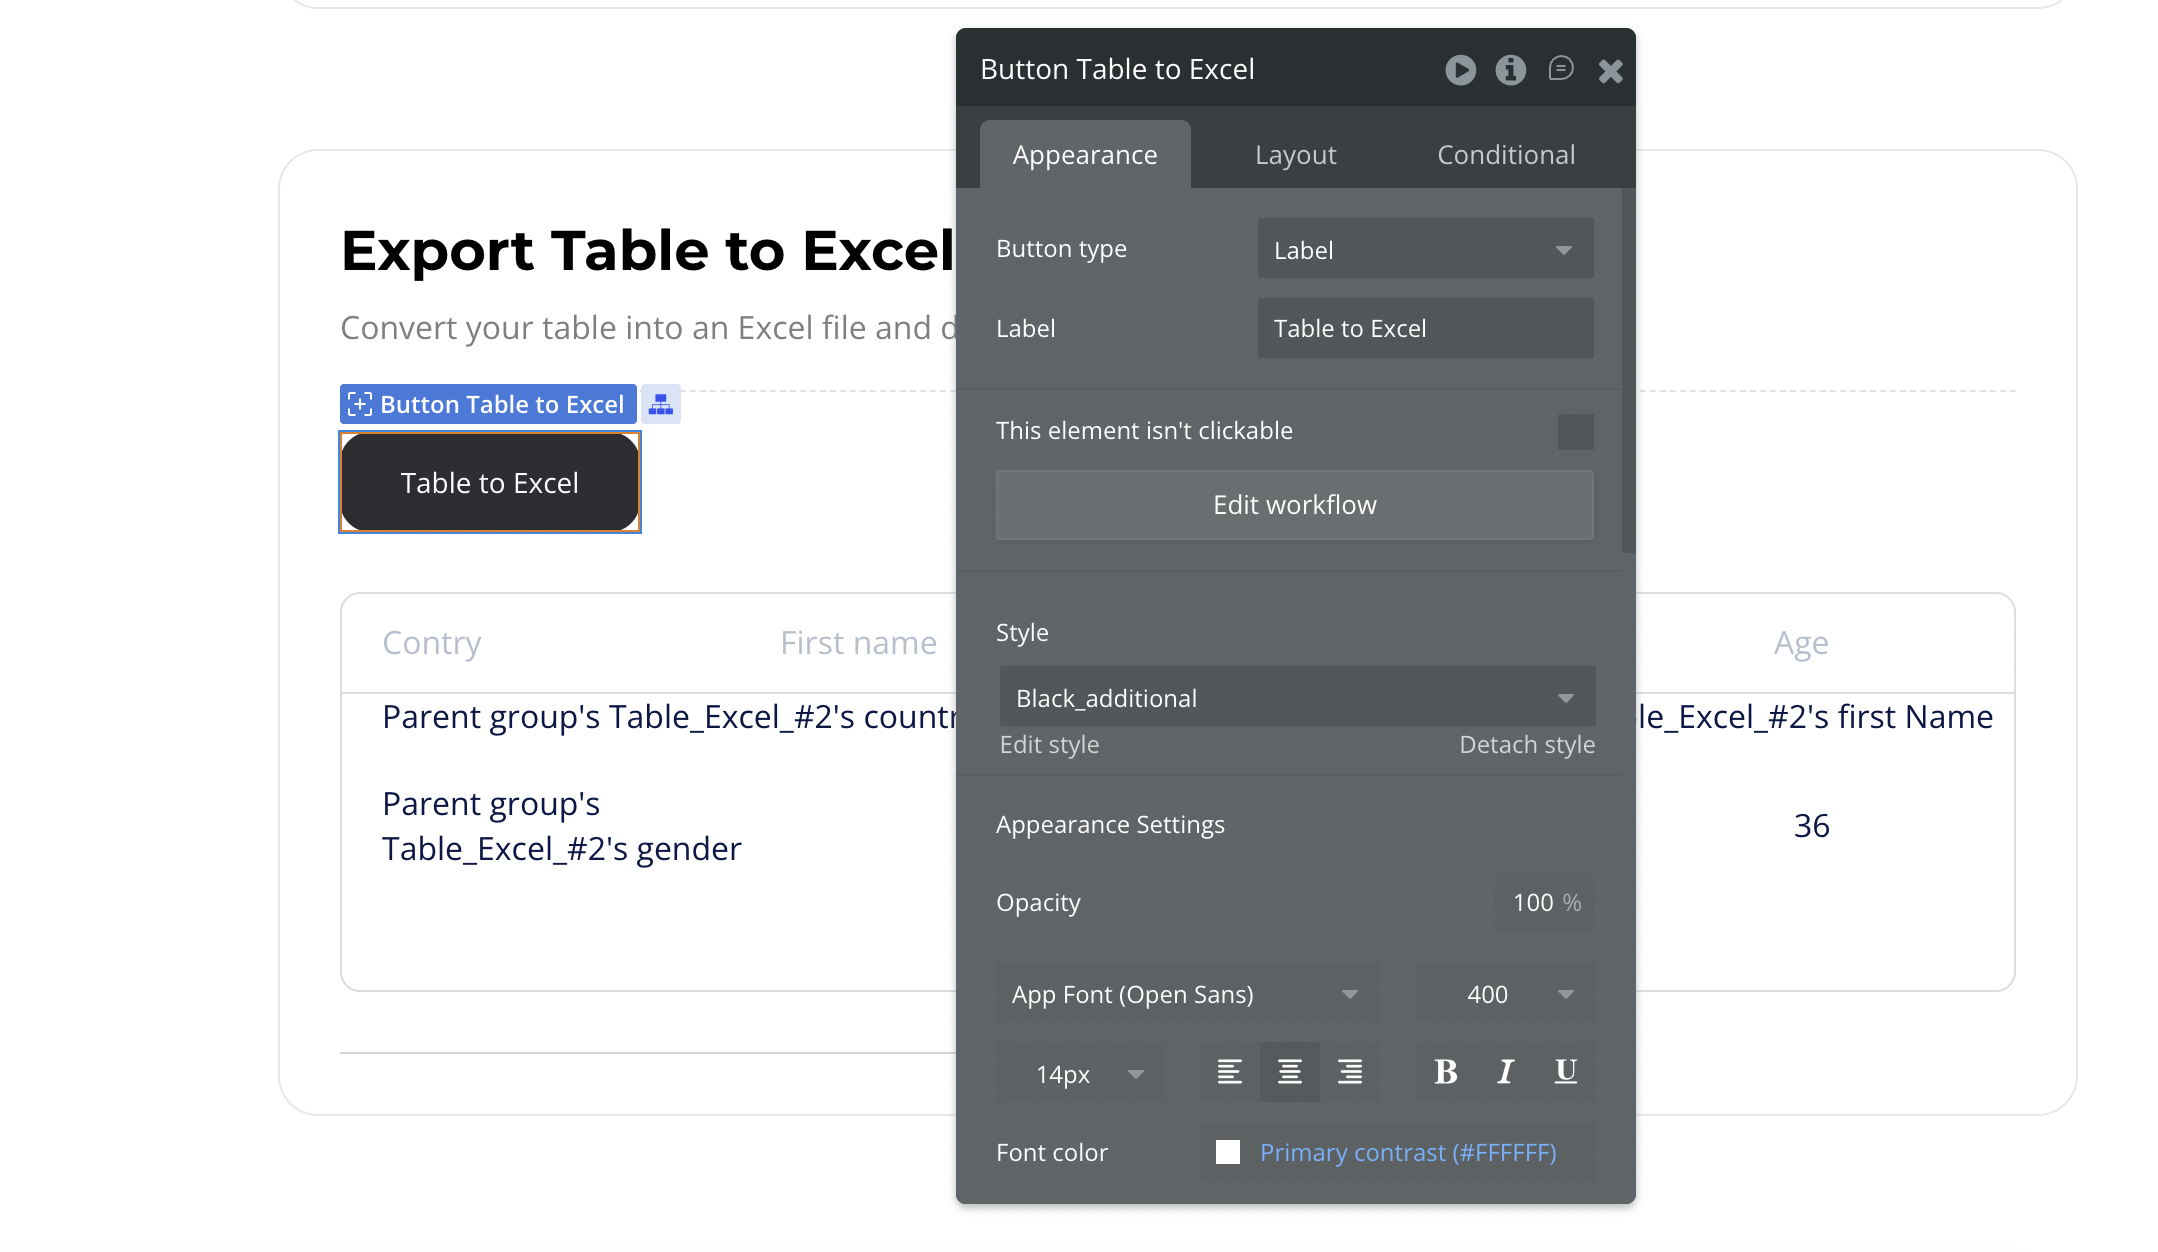Viewport: 2158px width, 1252px height.
Task: Select center text alignment icon
Action: pyautogui.click(x=1289, y=1072)
